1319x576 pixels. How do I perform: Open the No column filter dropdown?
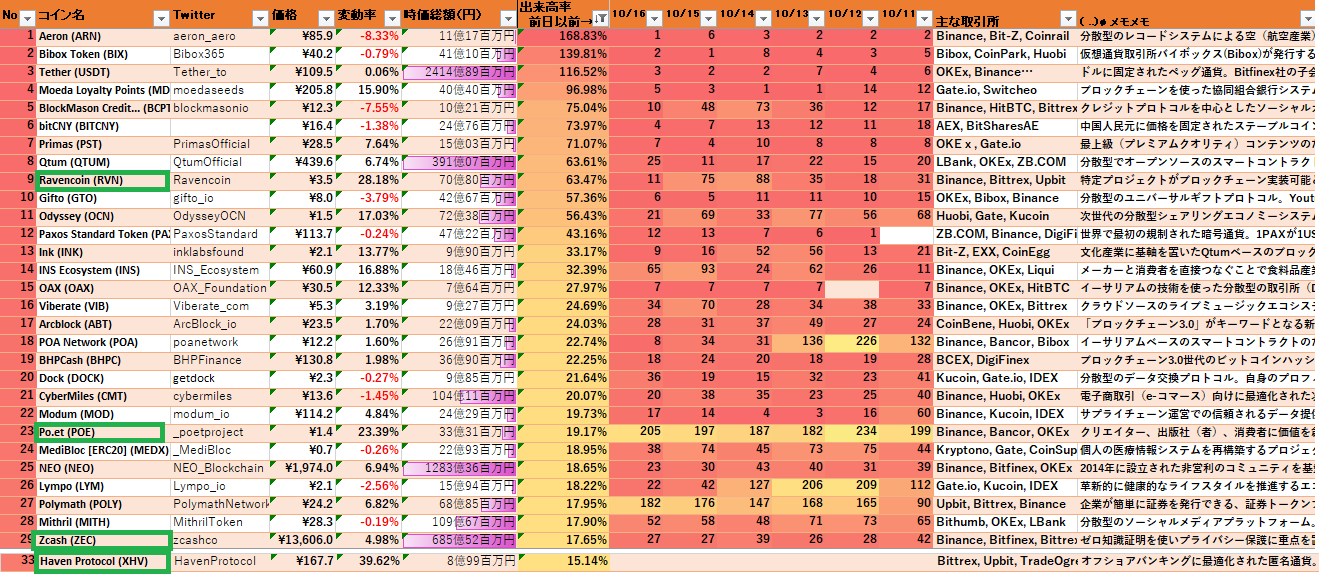[x=27, y=19]
